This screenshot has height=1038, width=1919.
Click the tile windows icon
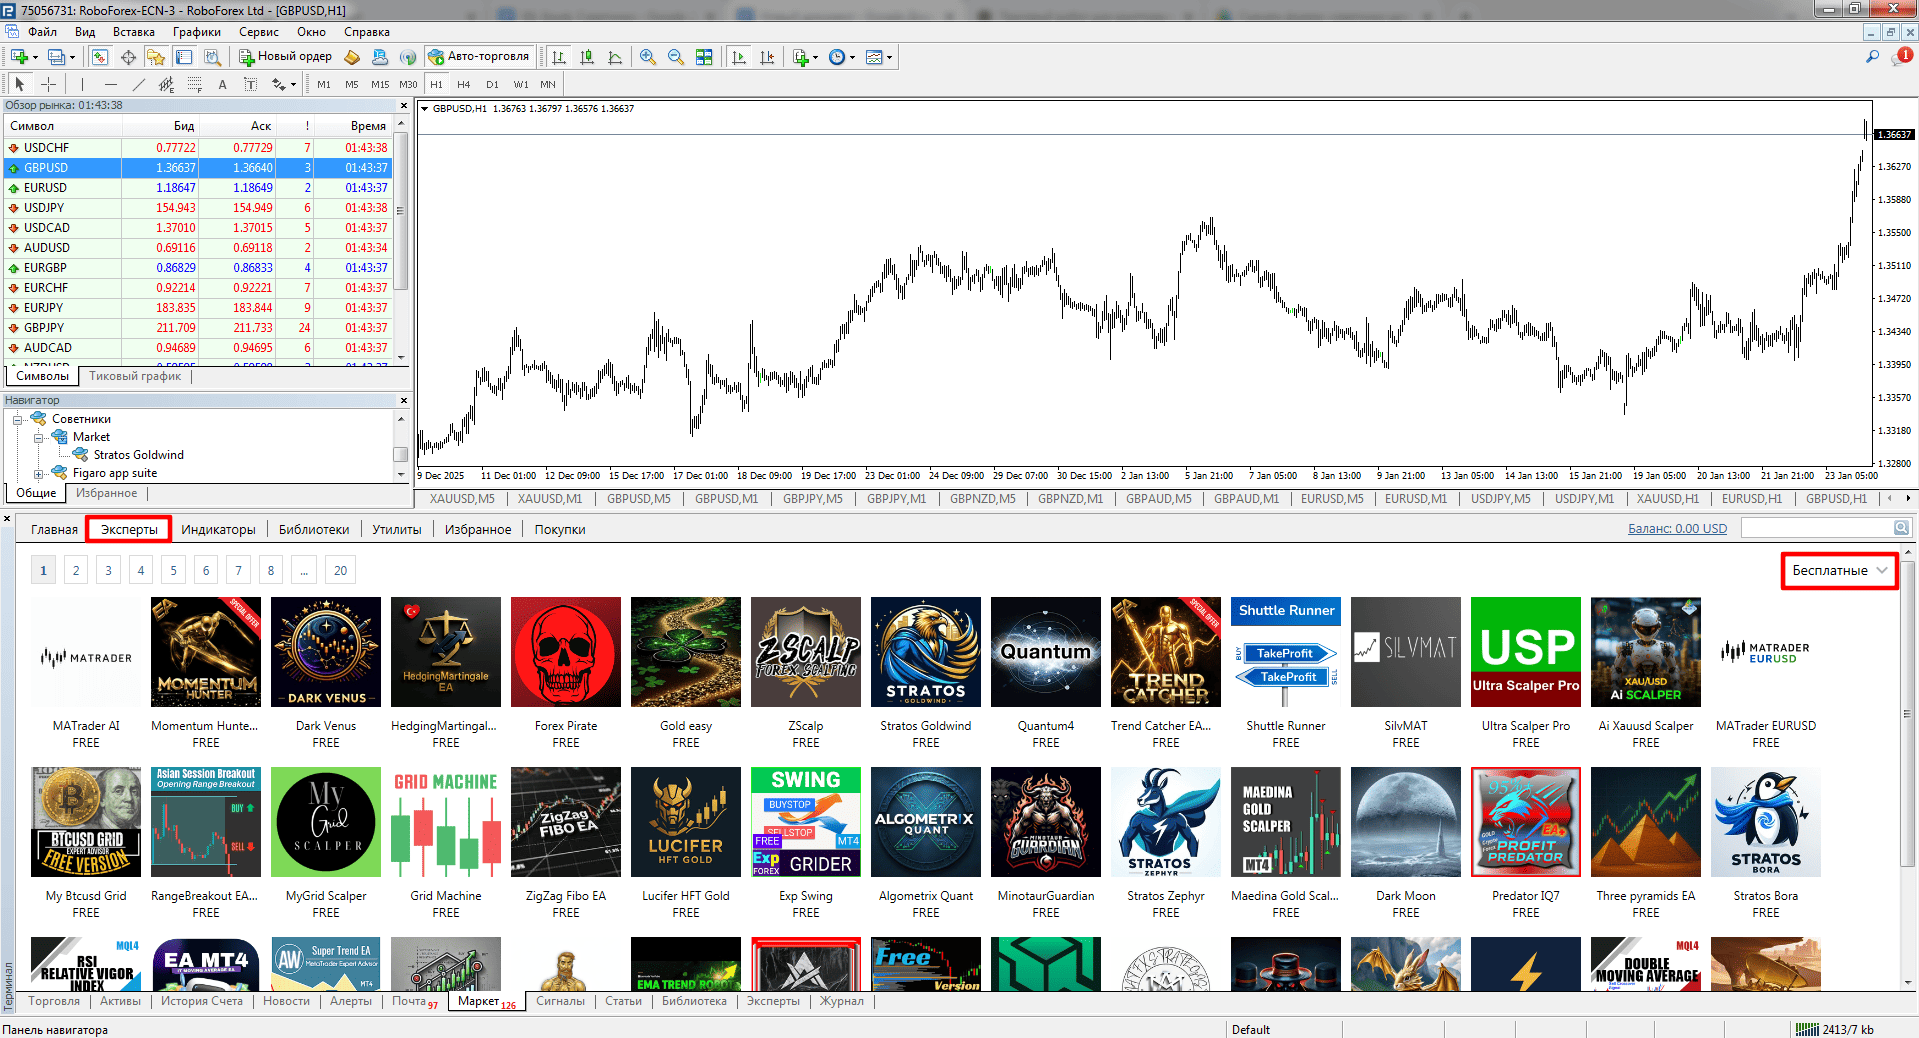(x=704, y=57)
